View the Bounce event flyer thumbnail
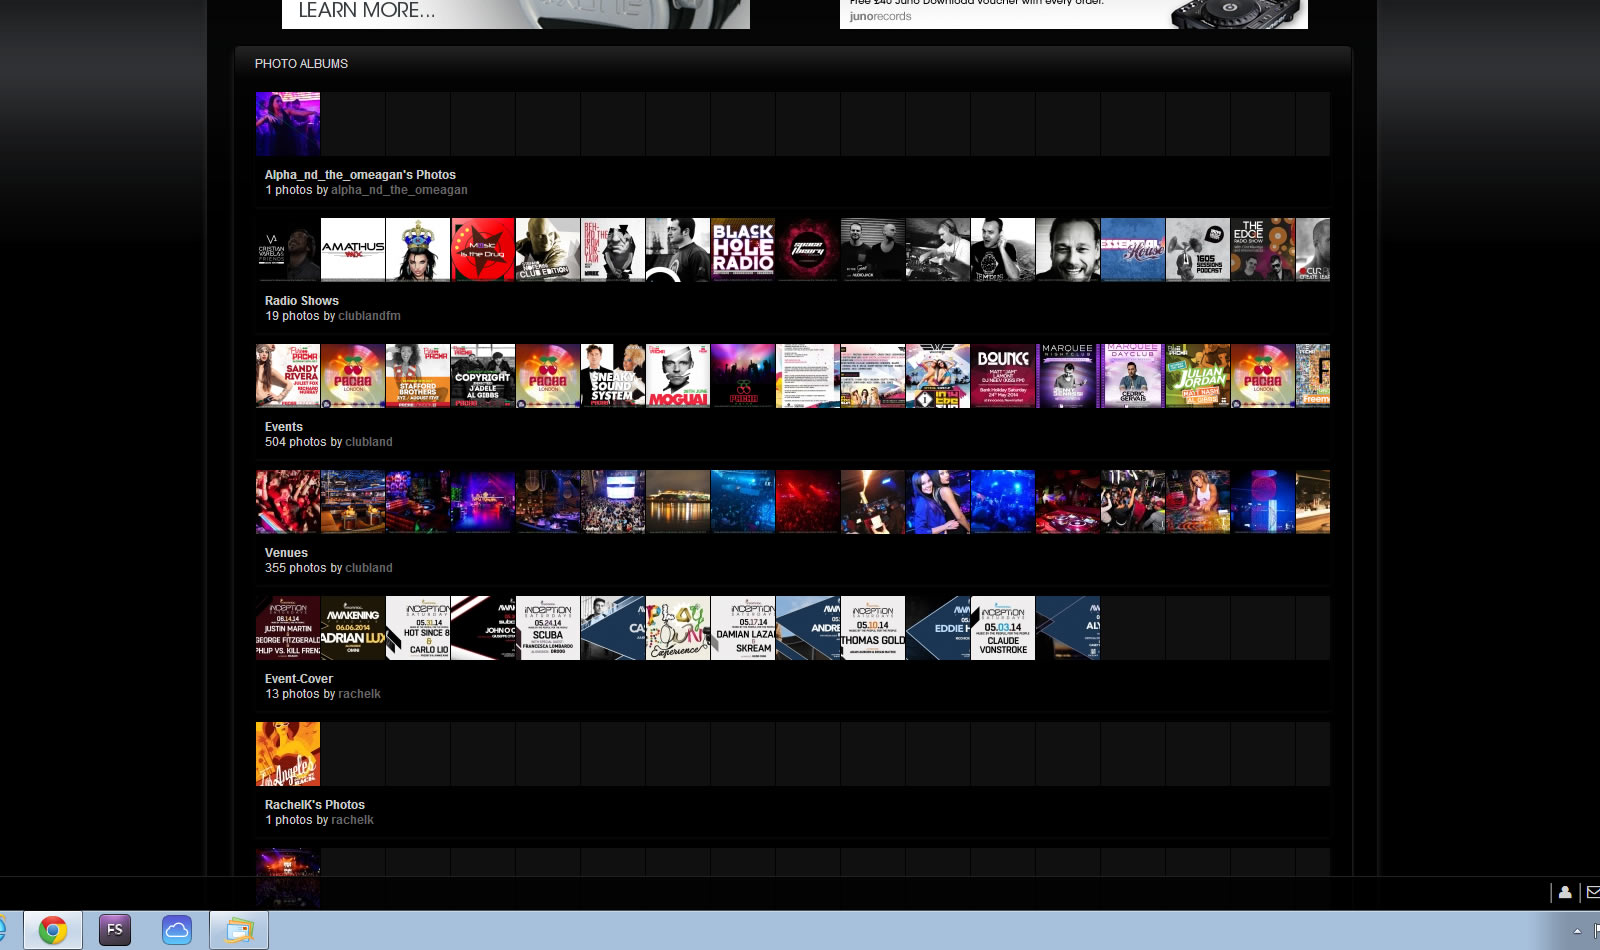 (1003, 376)
